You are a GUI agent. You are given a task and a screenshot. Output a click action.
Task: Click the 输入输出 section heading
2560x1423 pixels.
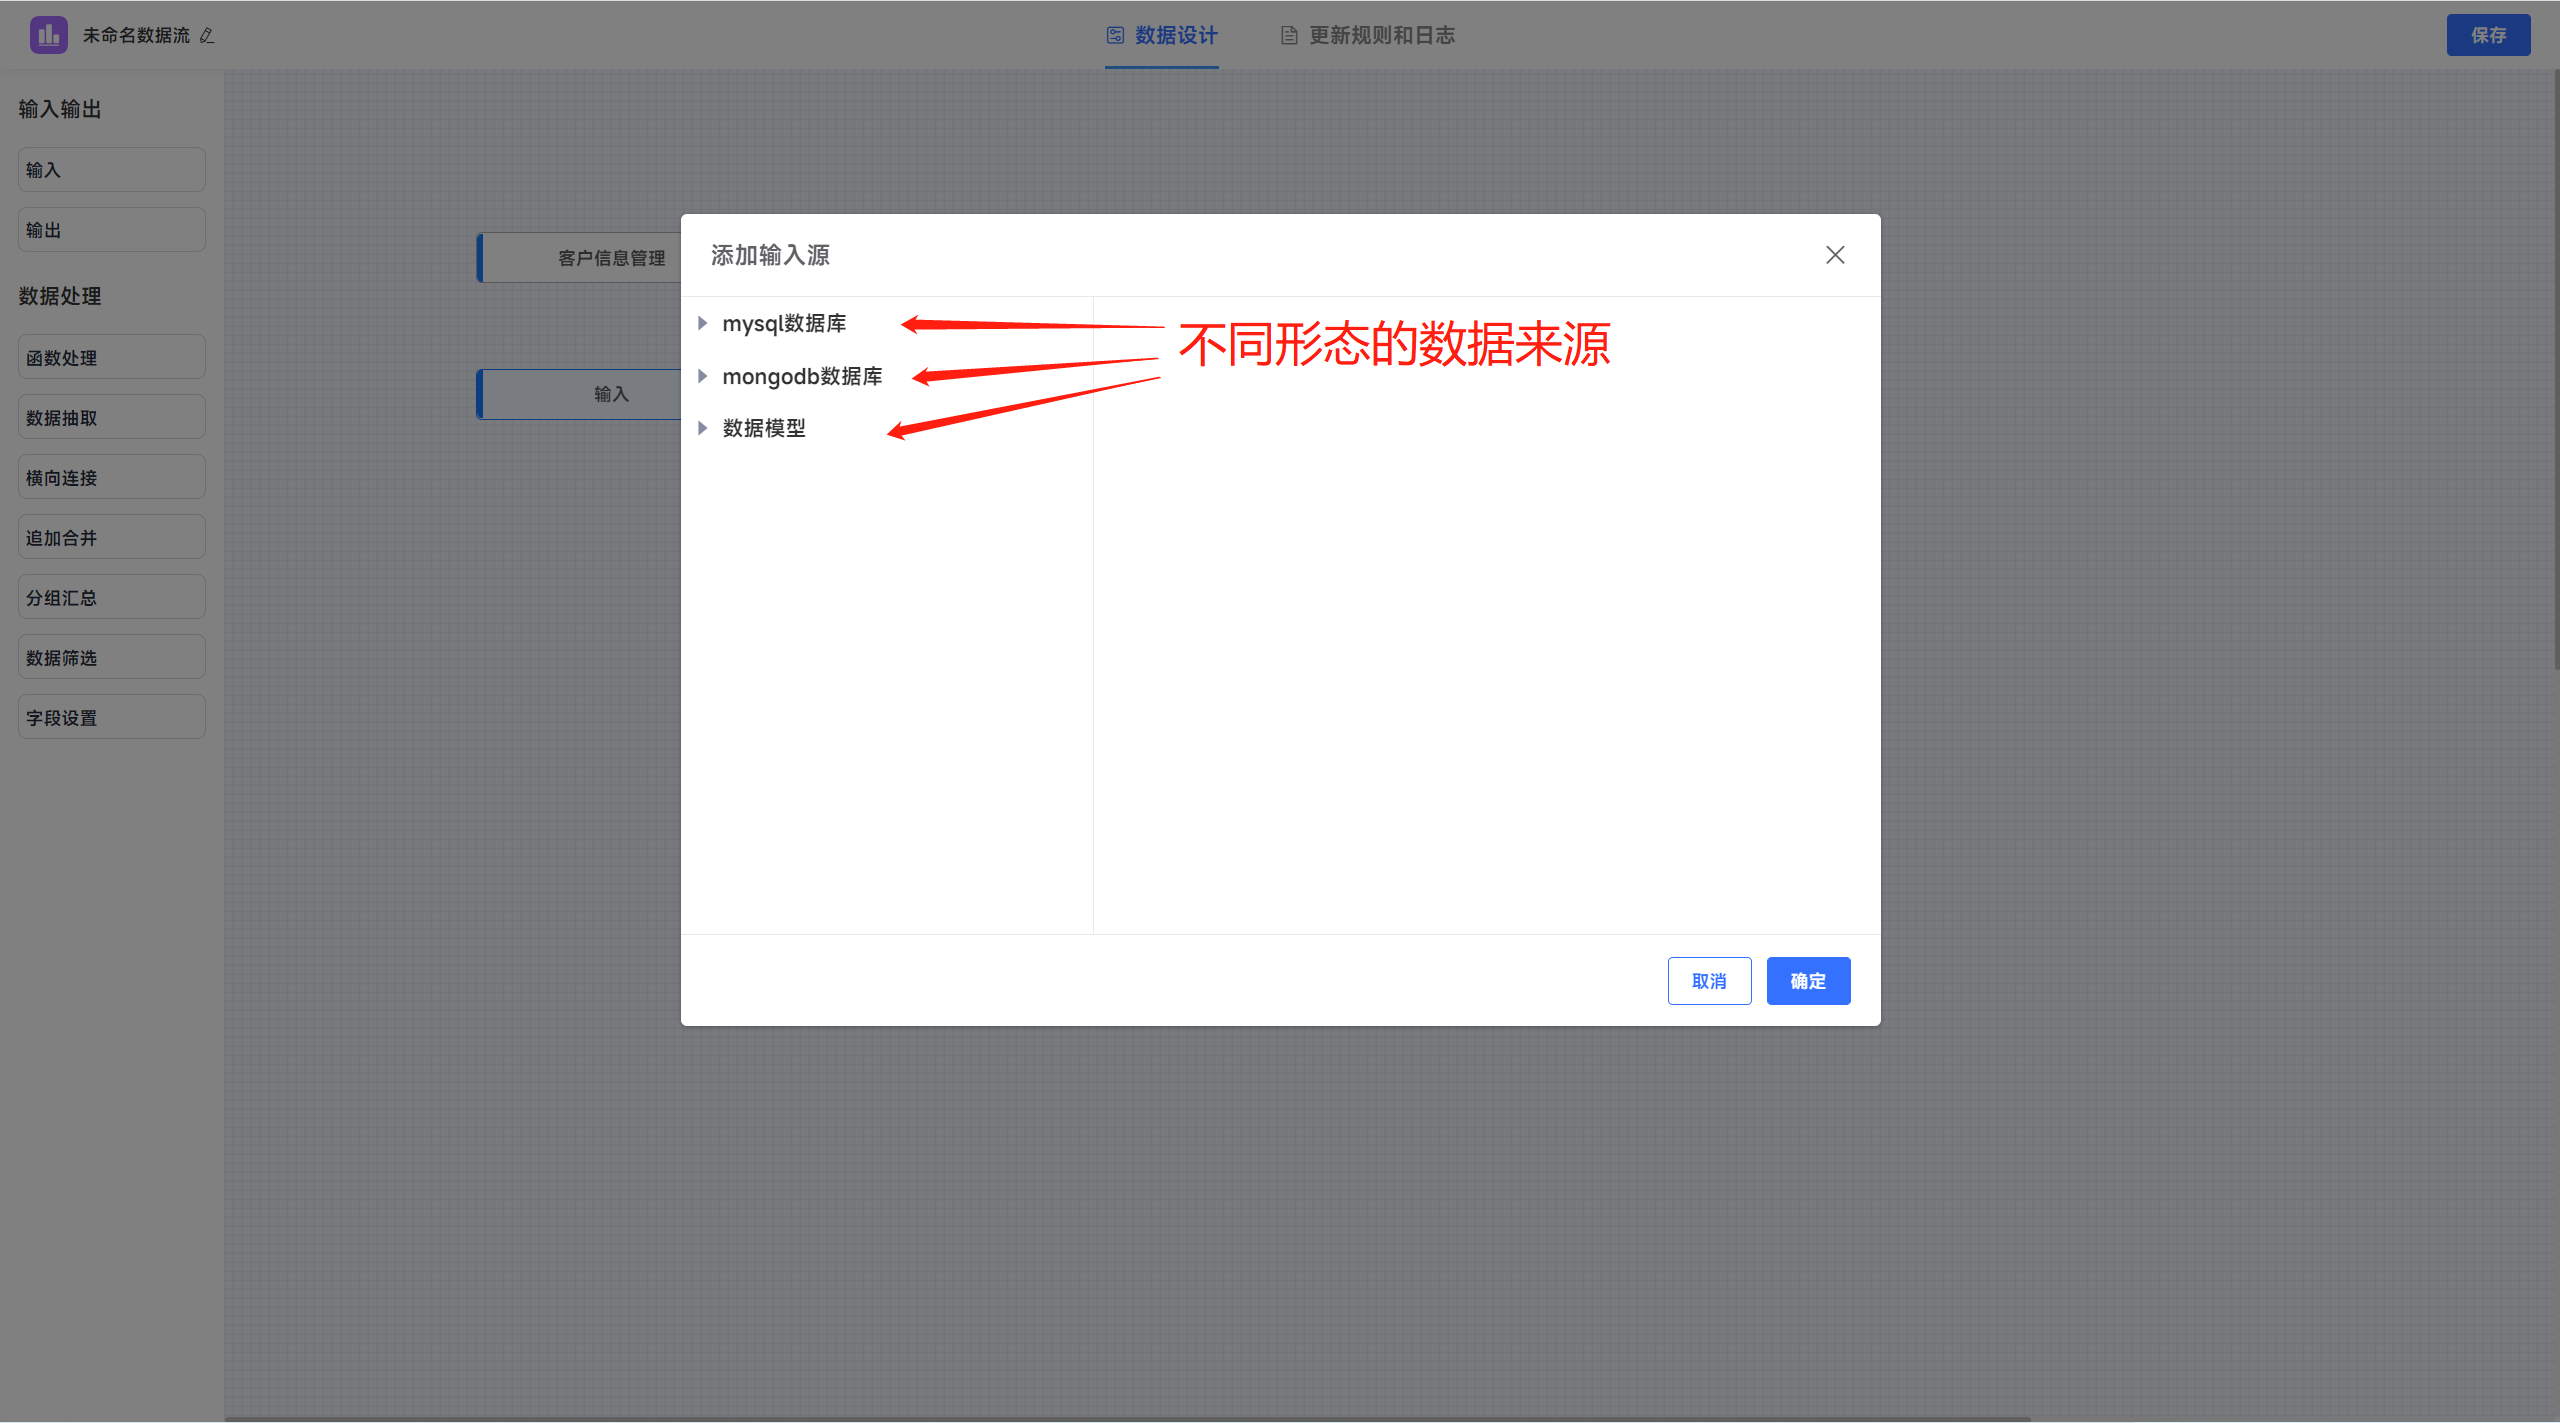tap(60, 109)
